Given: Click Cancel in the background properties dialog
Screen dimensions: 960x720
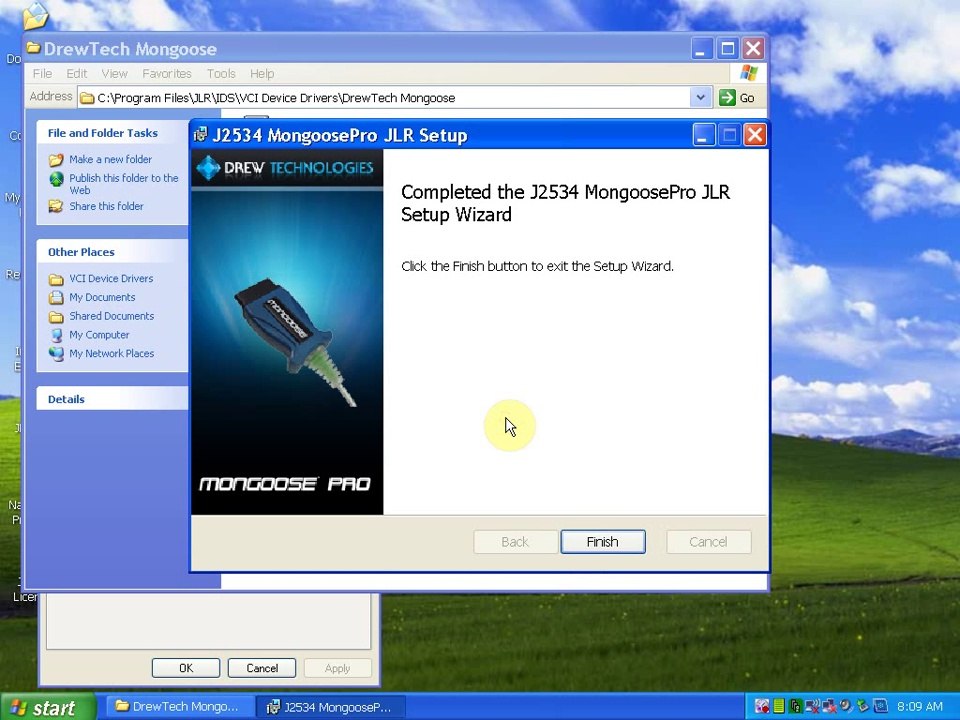Looking at the screenshot, I should [261, 668].
